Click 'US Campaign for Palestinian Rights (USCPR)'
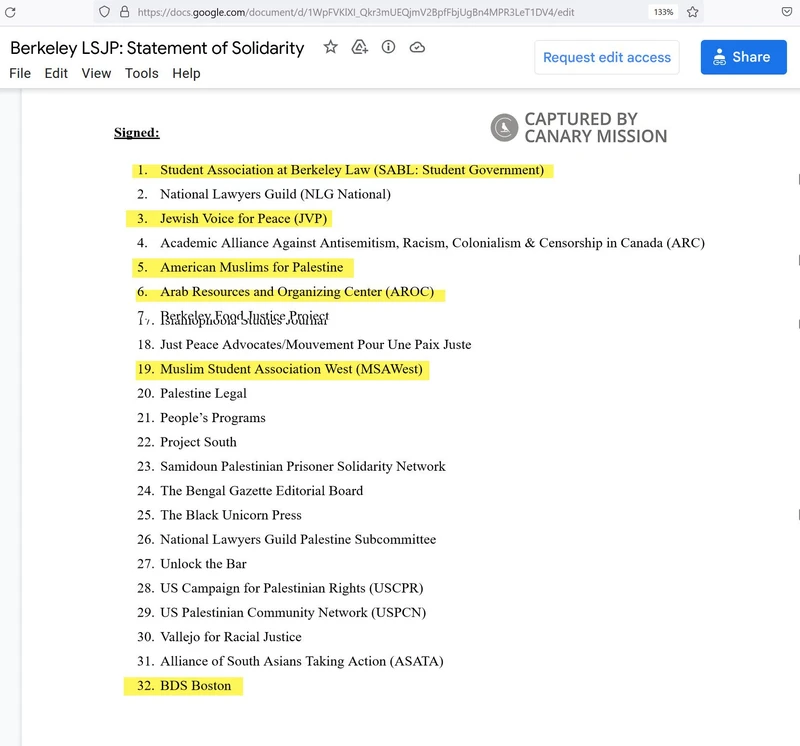This screenshot has height=746, width=800. point(292,588)
